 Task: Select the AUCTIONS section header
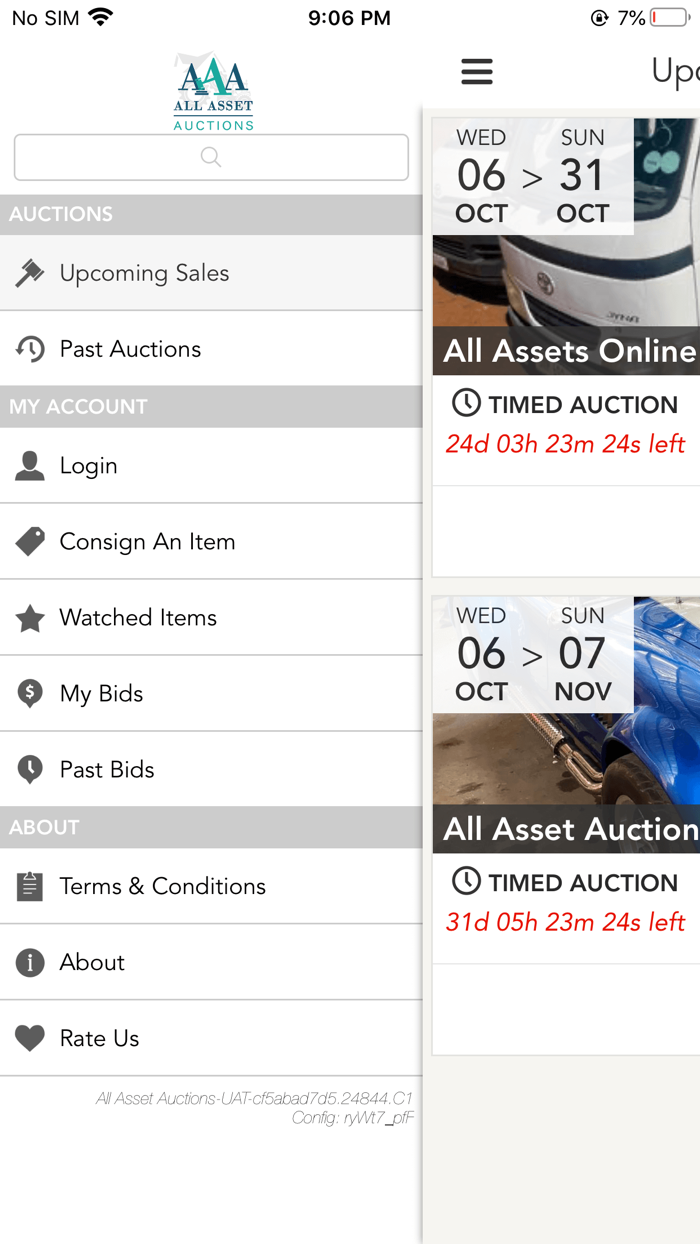point(60,214)
